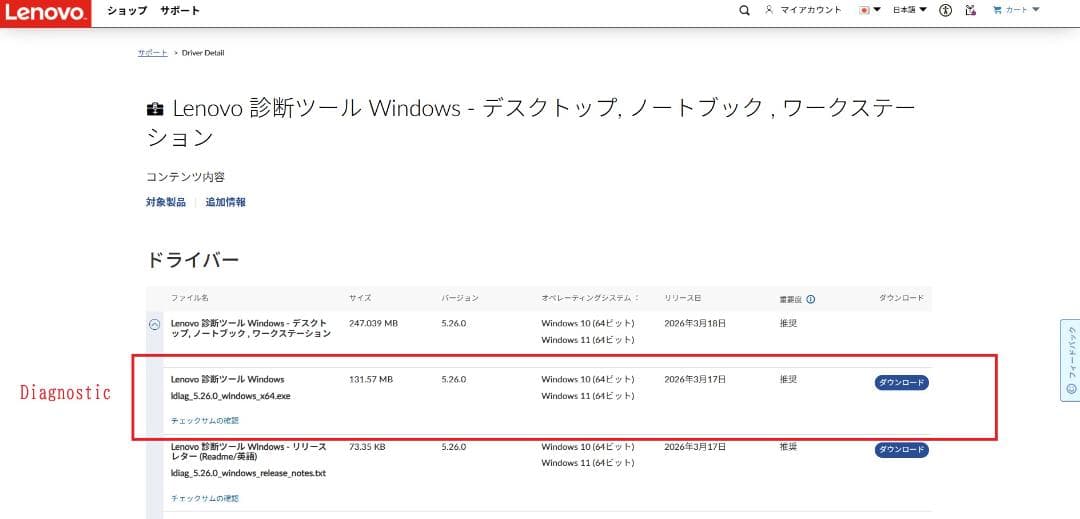Click the My Account person icon

pyautogui.click(x=769, y=10)
